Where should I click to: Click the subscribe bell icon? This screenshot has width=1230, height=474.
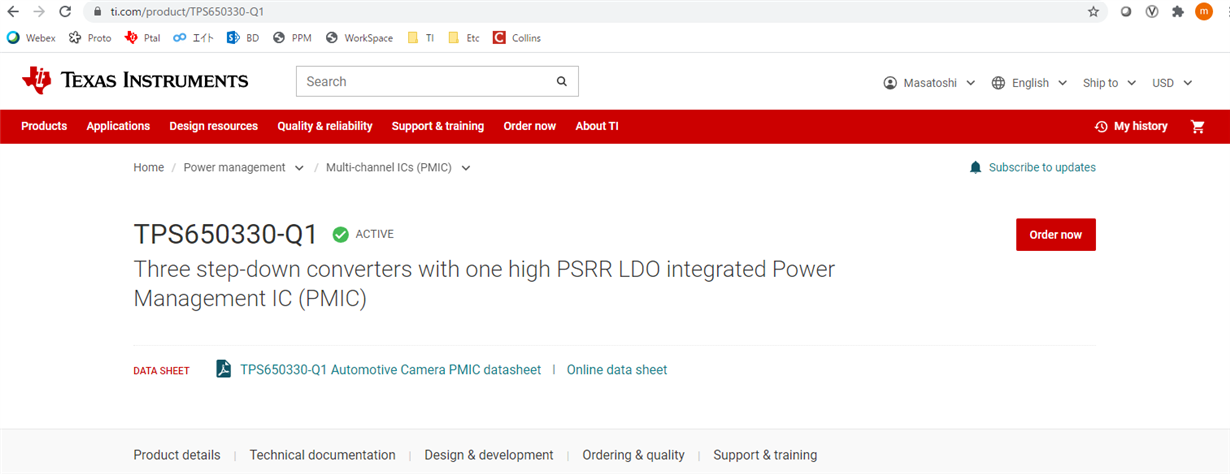tap(976, 167)
